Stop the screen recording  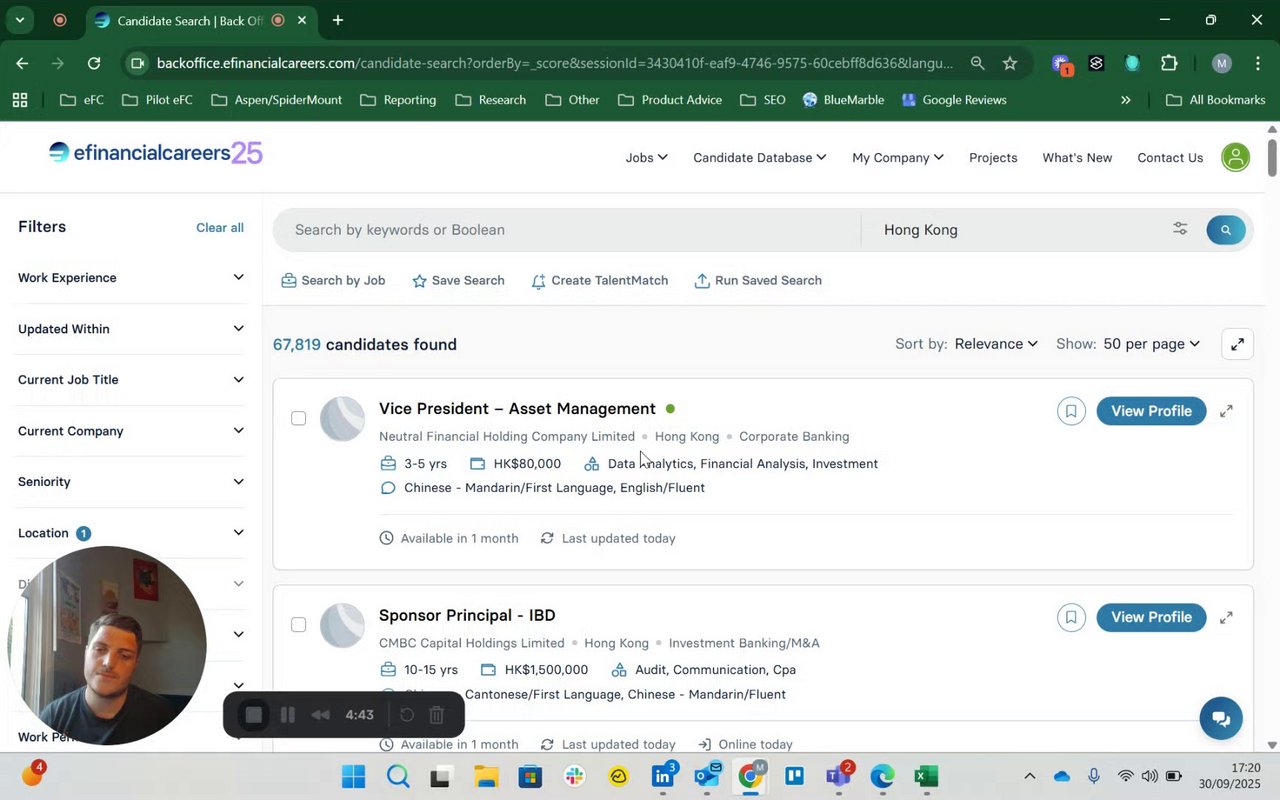(x=254, y=715)
